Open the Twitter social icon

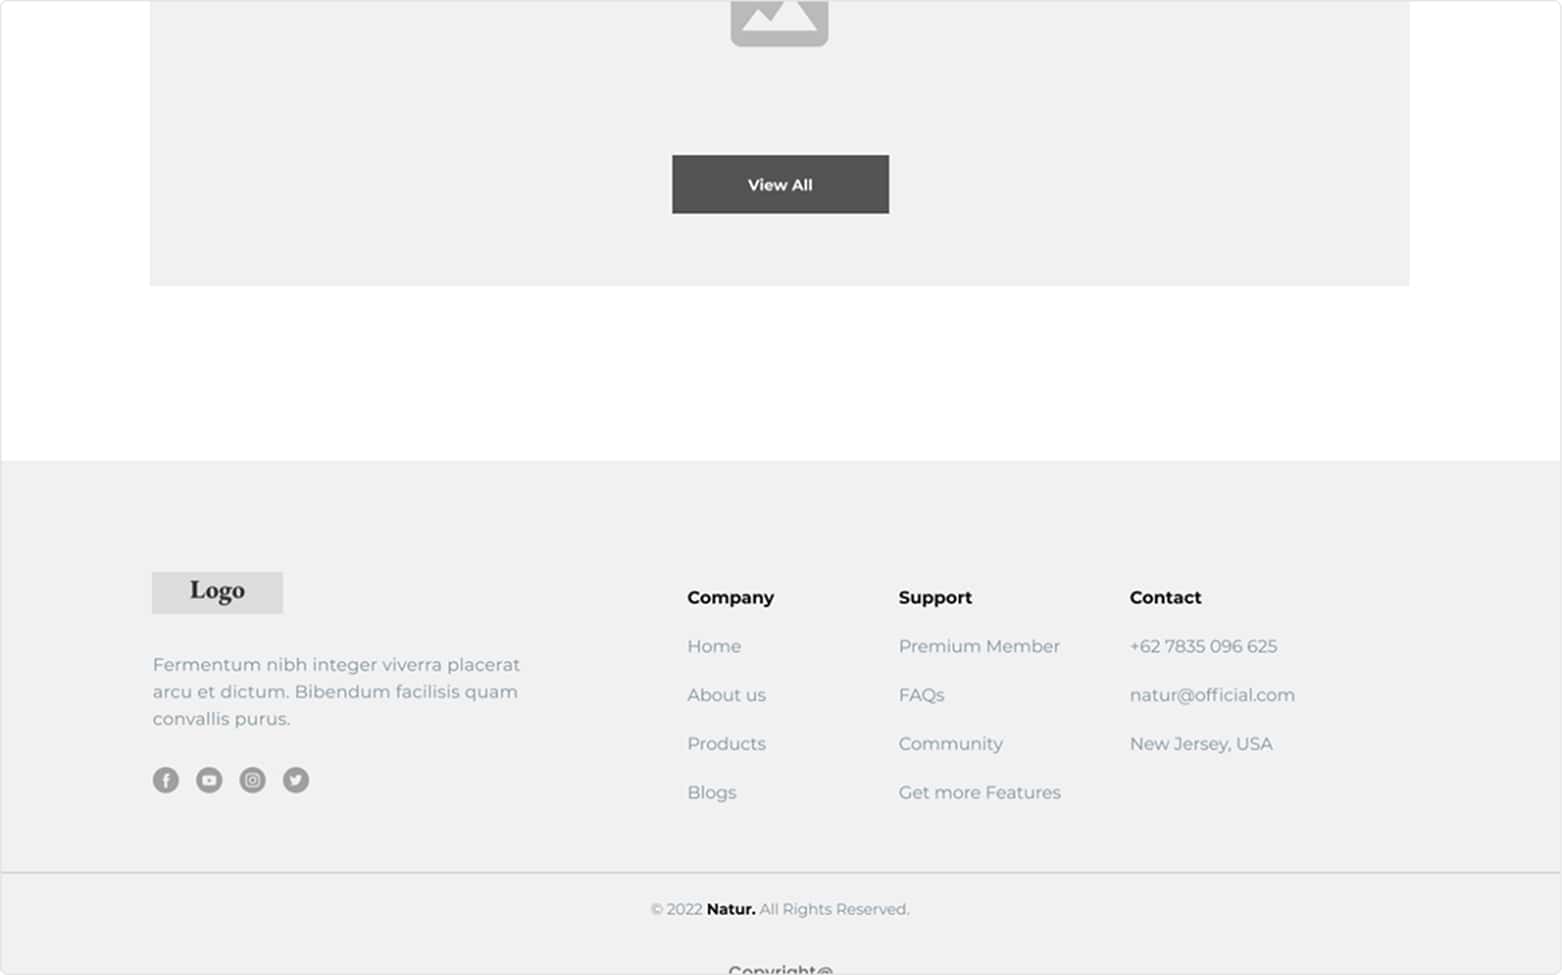coord(296,780)
